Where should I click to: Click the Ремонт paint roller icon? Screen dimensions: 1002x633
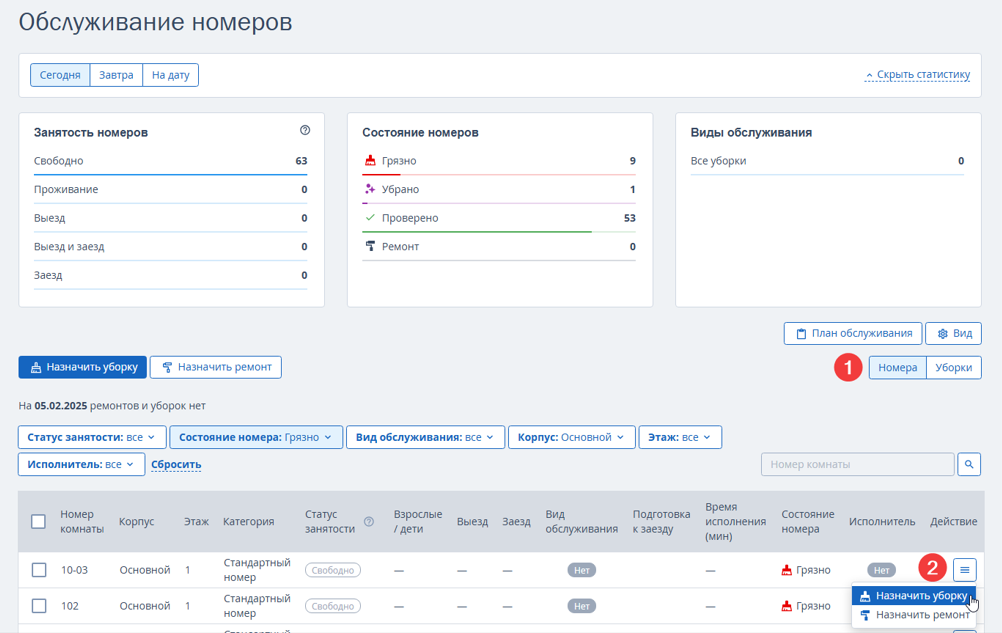(x=369, y=246)
